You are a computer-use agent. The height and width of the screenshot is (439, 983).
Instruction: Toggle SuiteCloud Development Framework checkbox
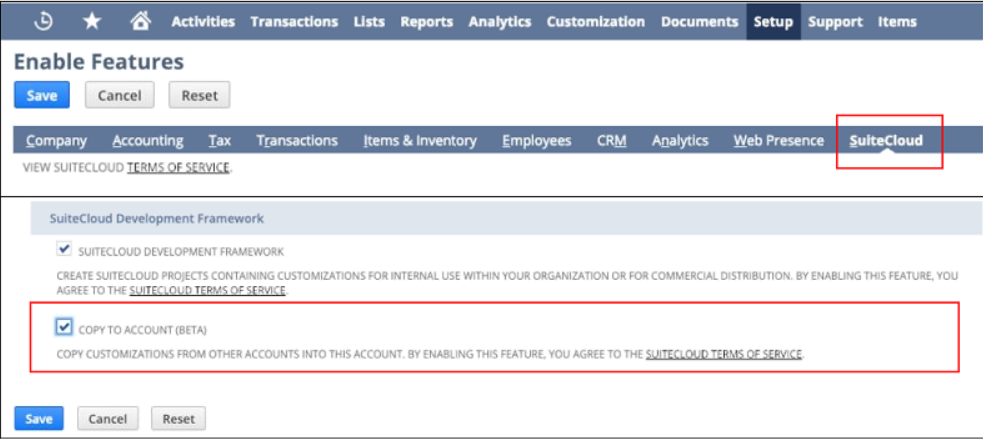point(65,250)
